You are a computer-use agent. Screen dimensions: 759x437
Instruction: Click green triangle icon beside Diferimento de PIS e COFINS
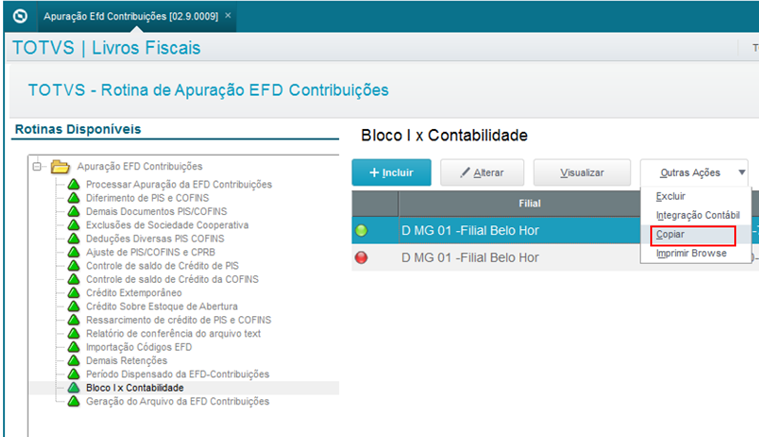74,198
